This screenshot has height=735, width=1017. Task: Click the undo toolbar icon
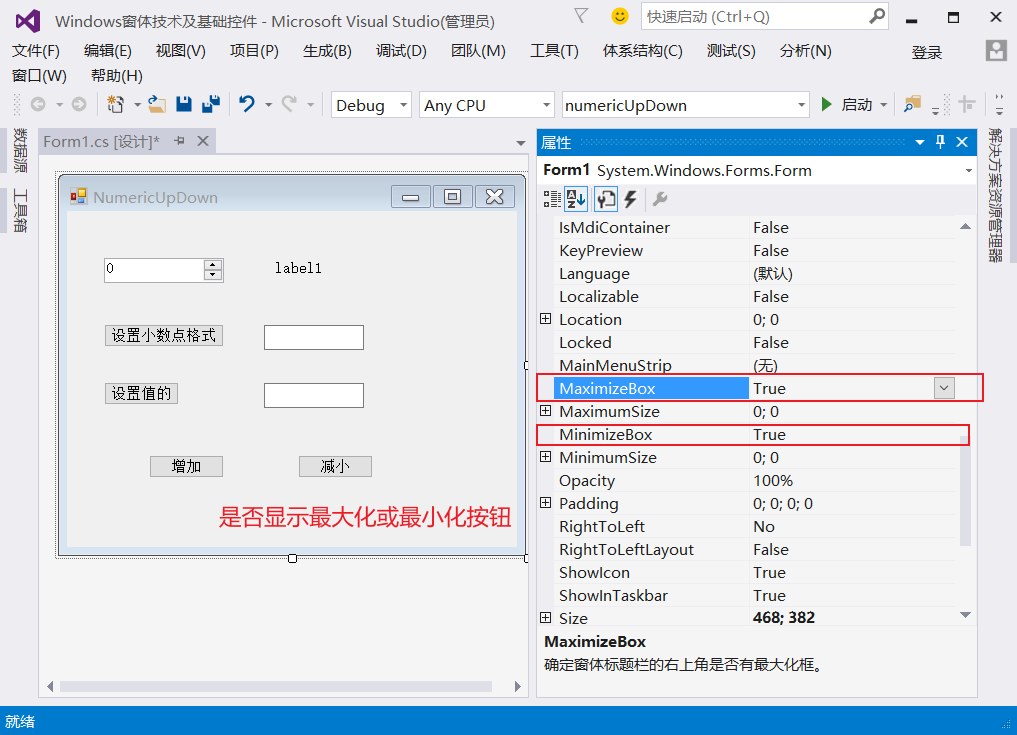pos(246,104)
